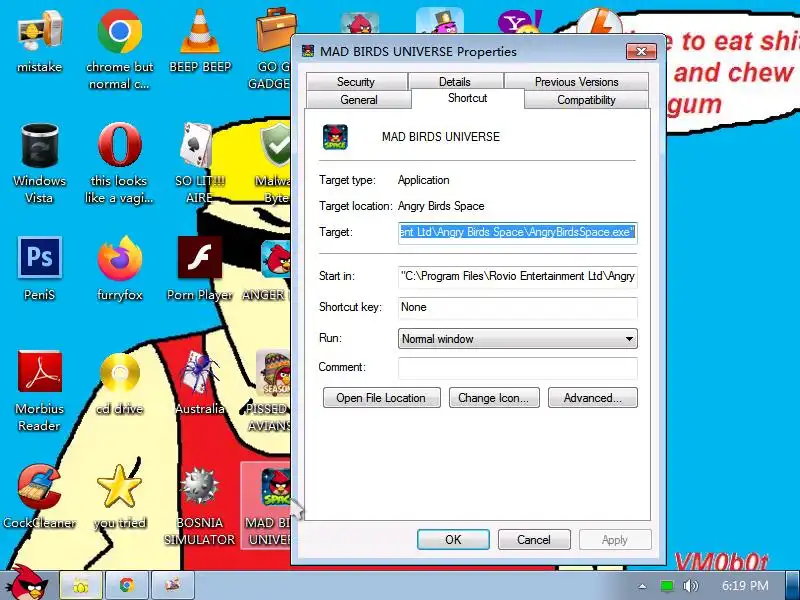Image resolution: width=800 pixels, height=600 pixels.
Task: Cancel the Properties dialog
Action: point(534,539)
